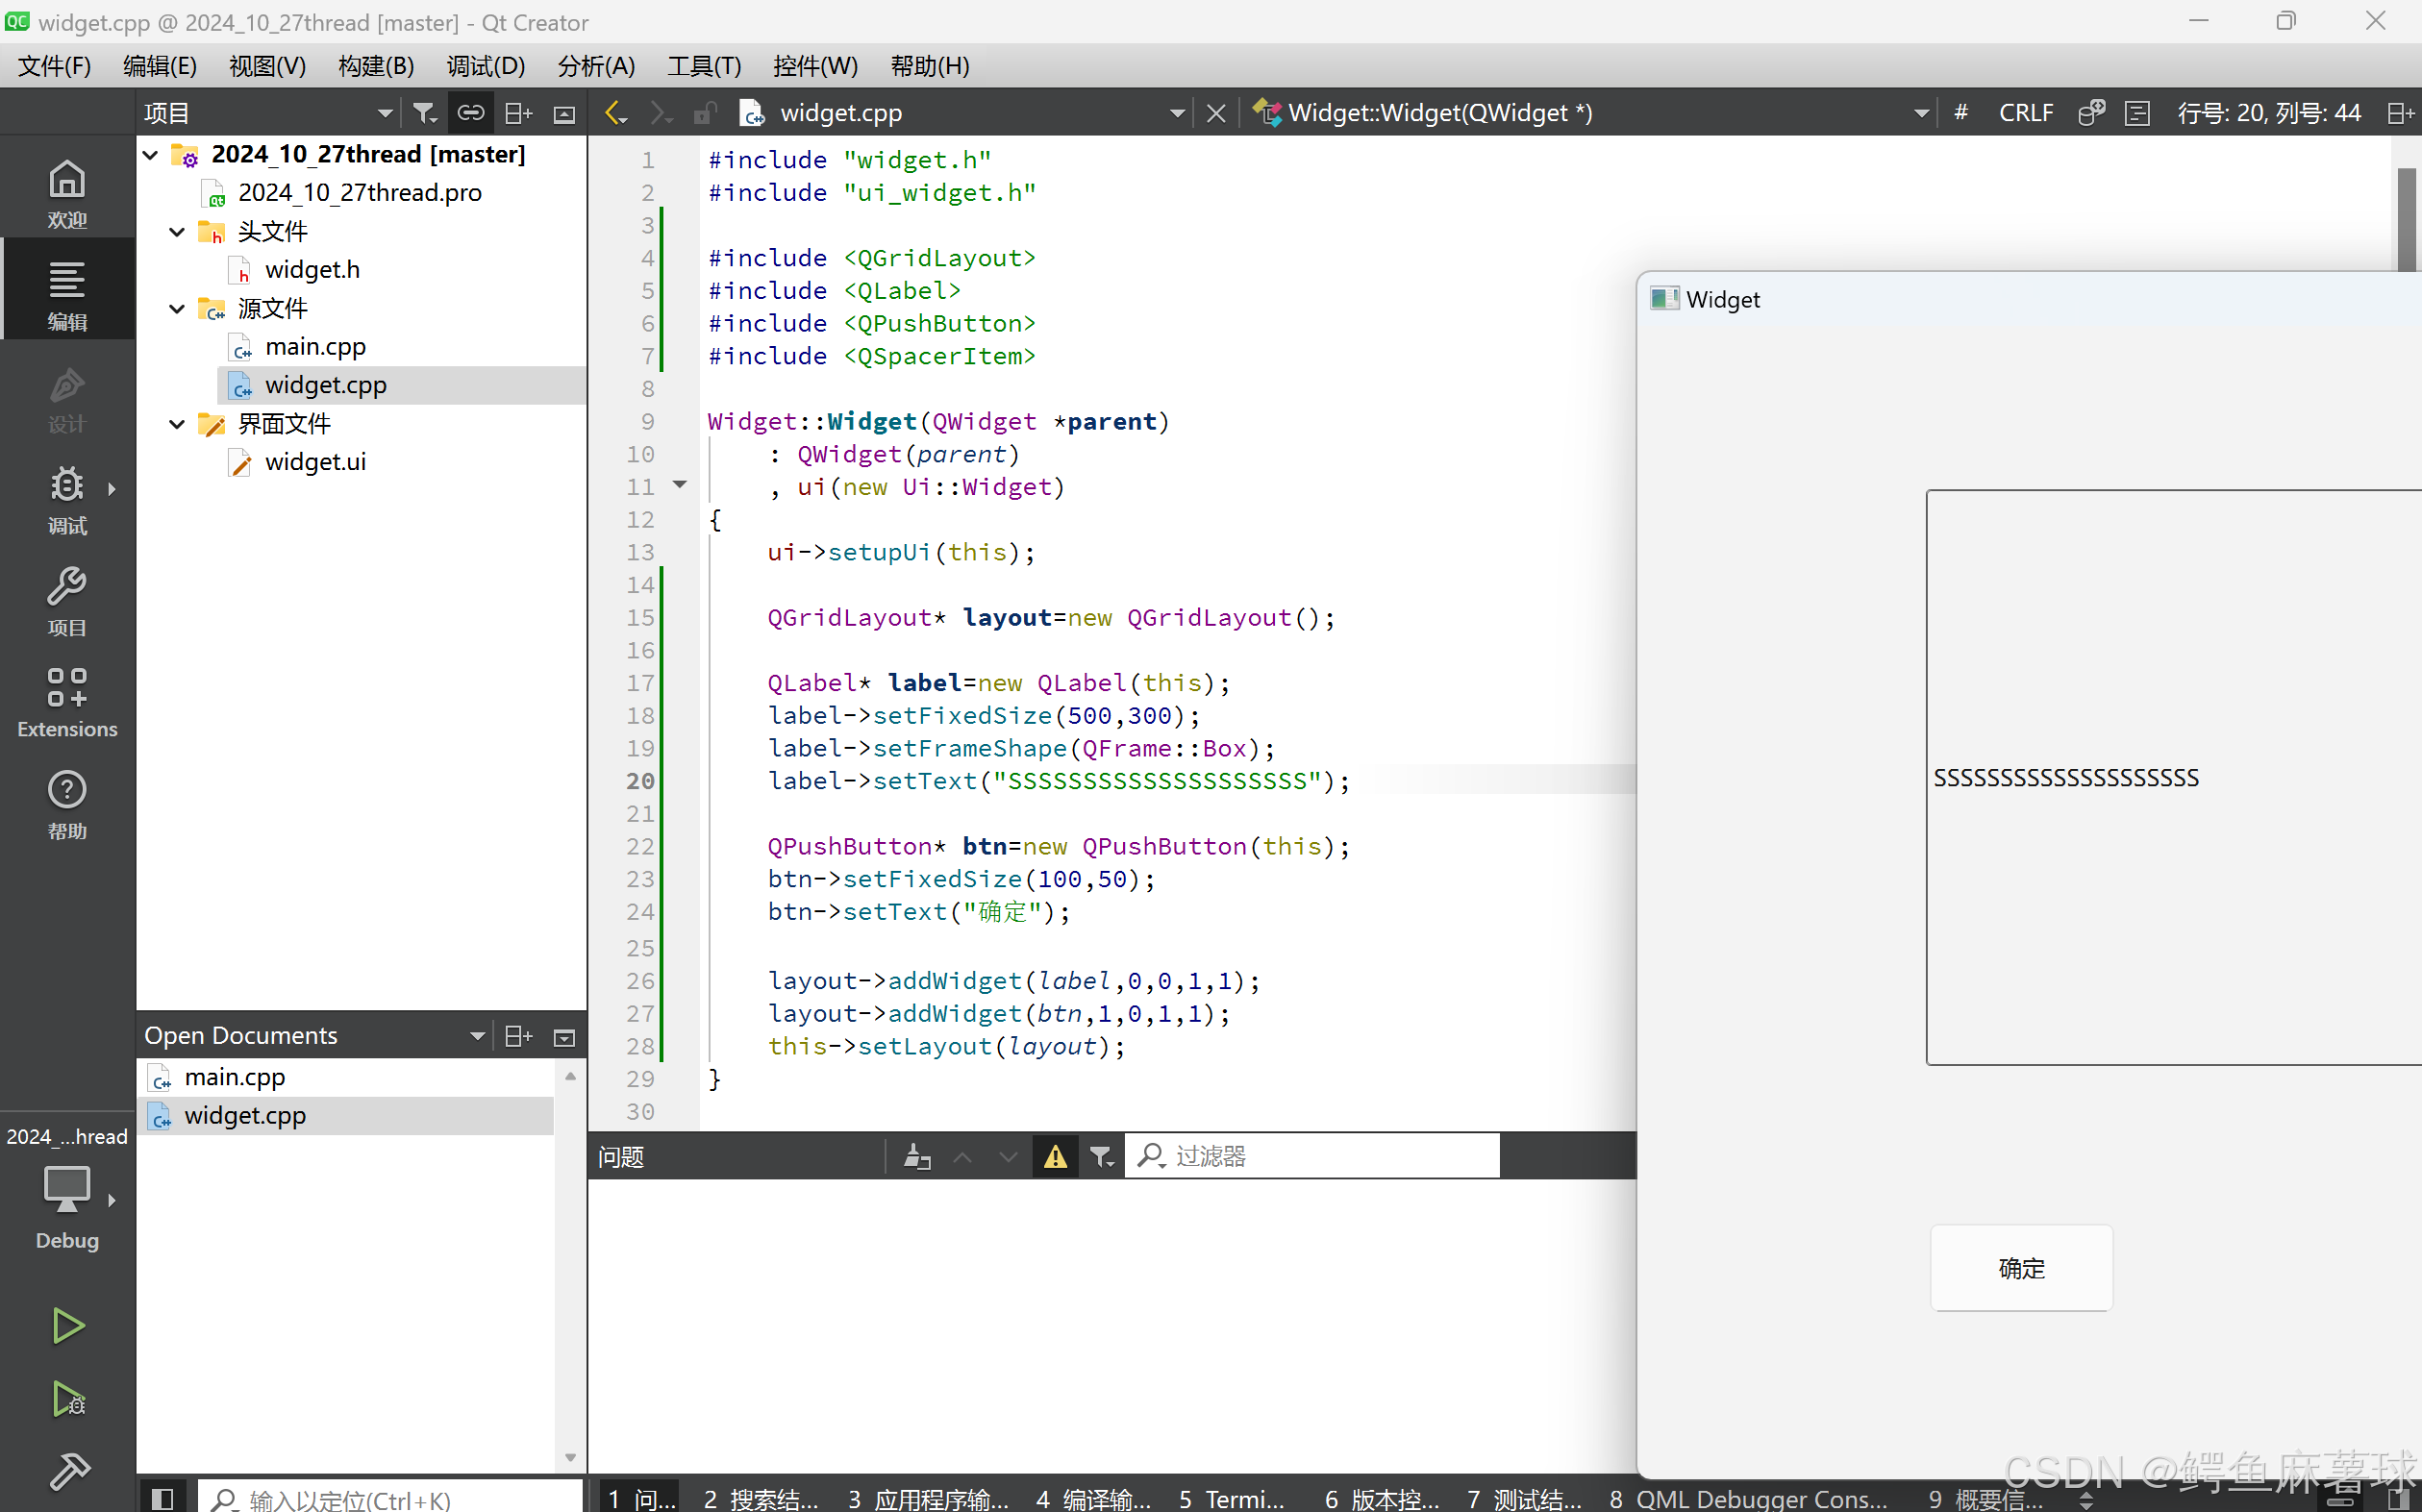Close the project side panel
Viewport: 2422px width, 1512px height.
tap(564, 114)
